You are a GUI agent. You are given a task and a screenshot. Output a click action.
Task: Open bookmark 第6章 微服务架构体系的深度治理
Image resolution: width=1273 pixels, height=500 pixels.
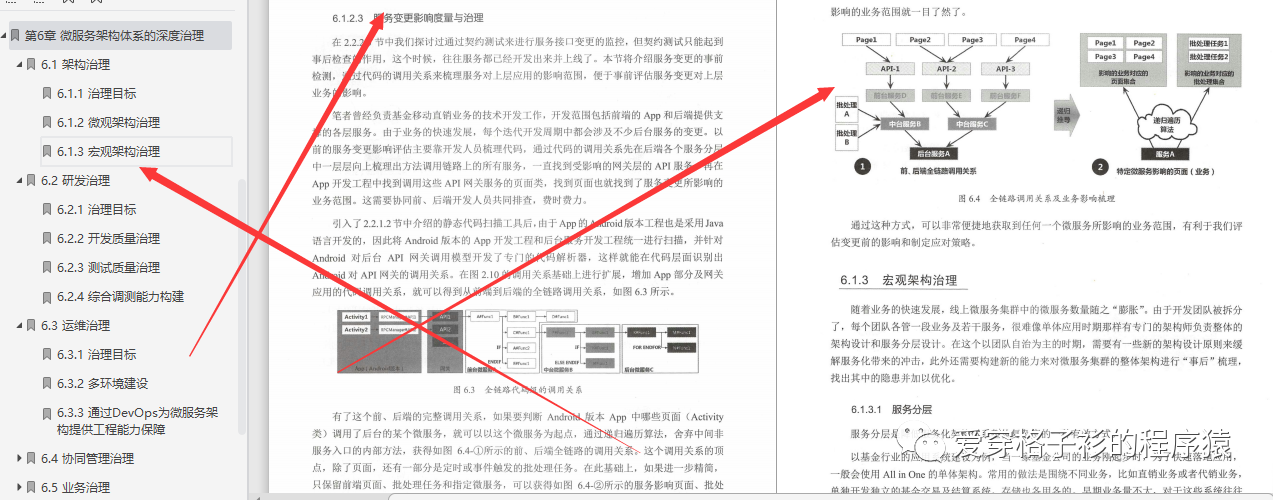click(x=114, y=36)
